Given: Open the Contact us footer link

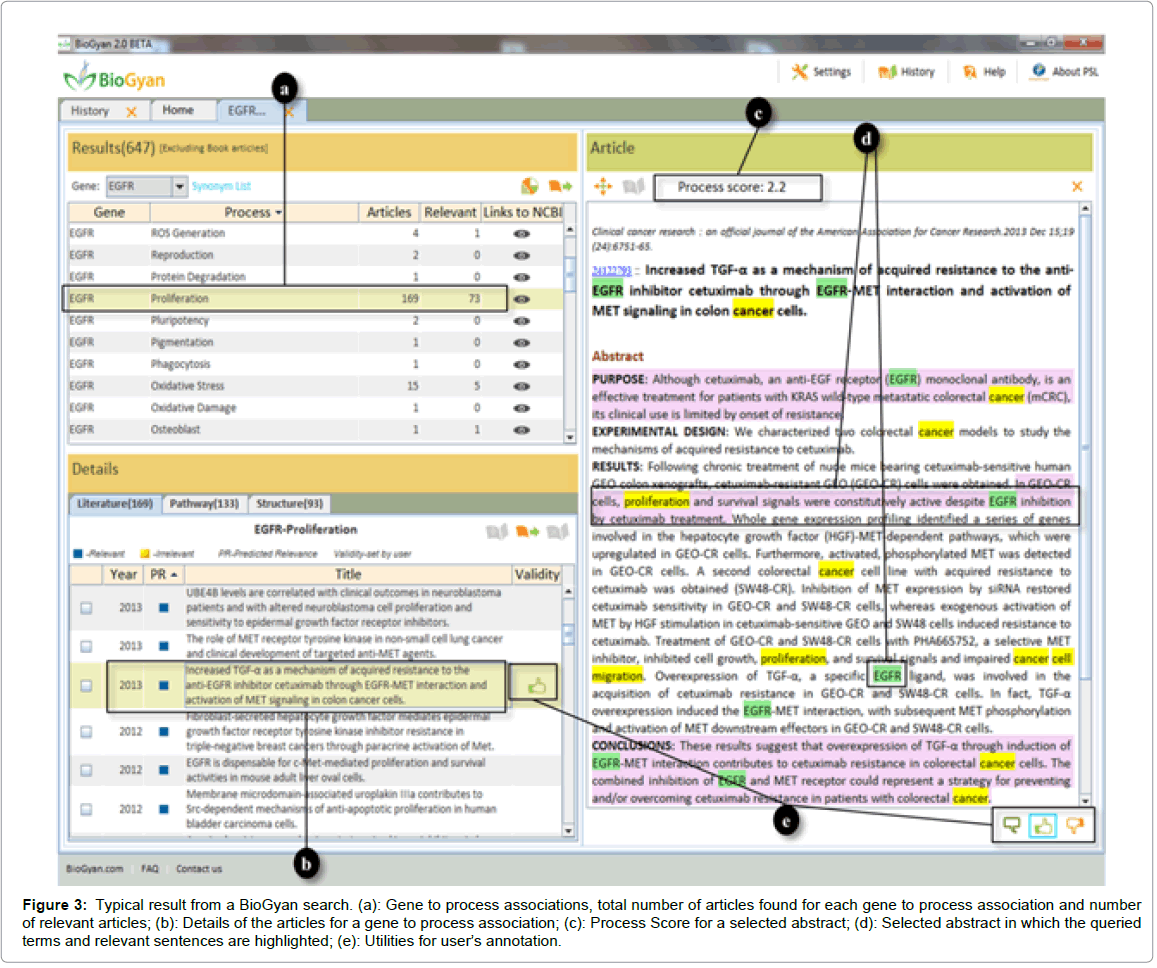Looking at the screenshot, I should (198, 871).
